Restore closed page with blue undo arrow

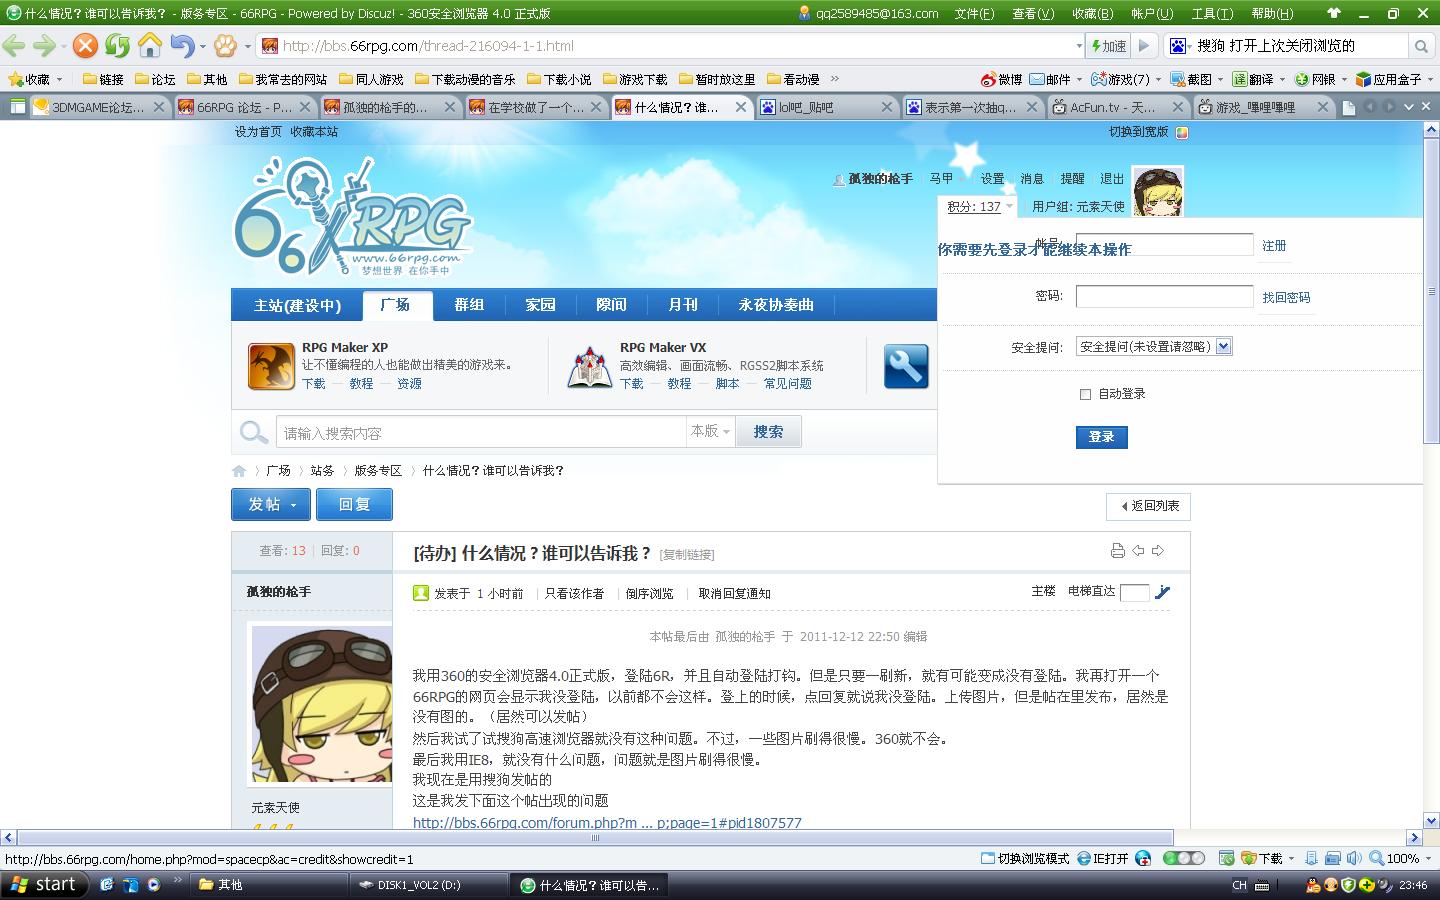click(x=182, y=46)
